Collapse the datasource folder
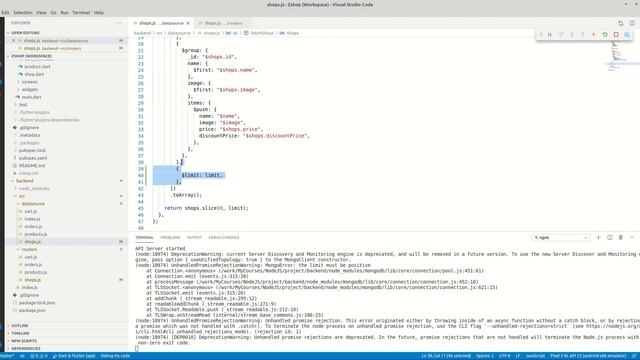Viewport: 640px width, 360px height. pos(33,204)
